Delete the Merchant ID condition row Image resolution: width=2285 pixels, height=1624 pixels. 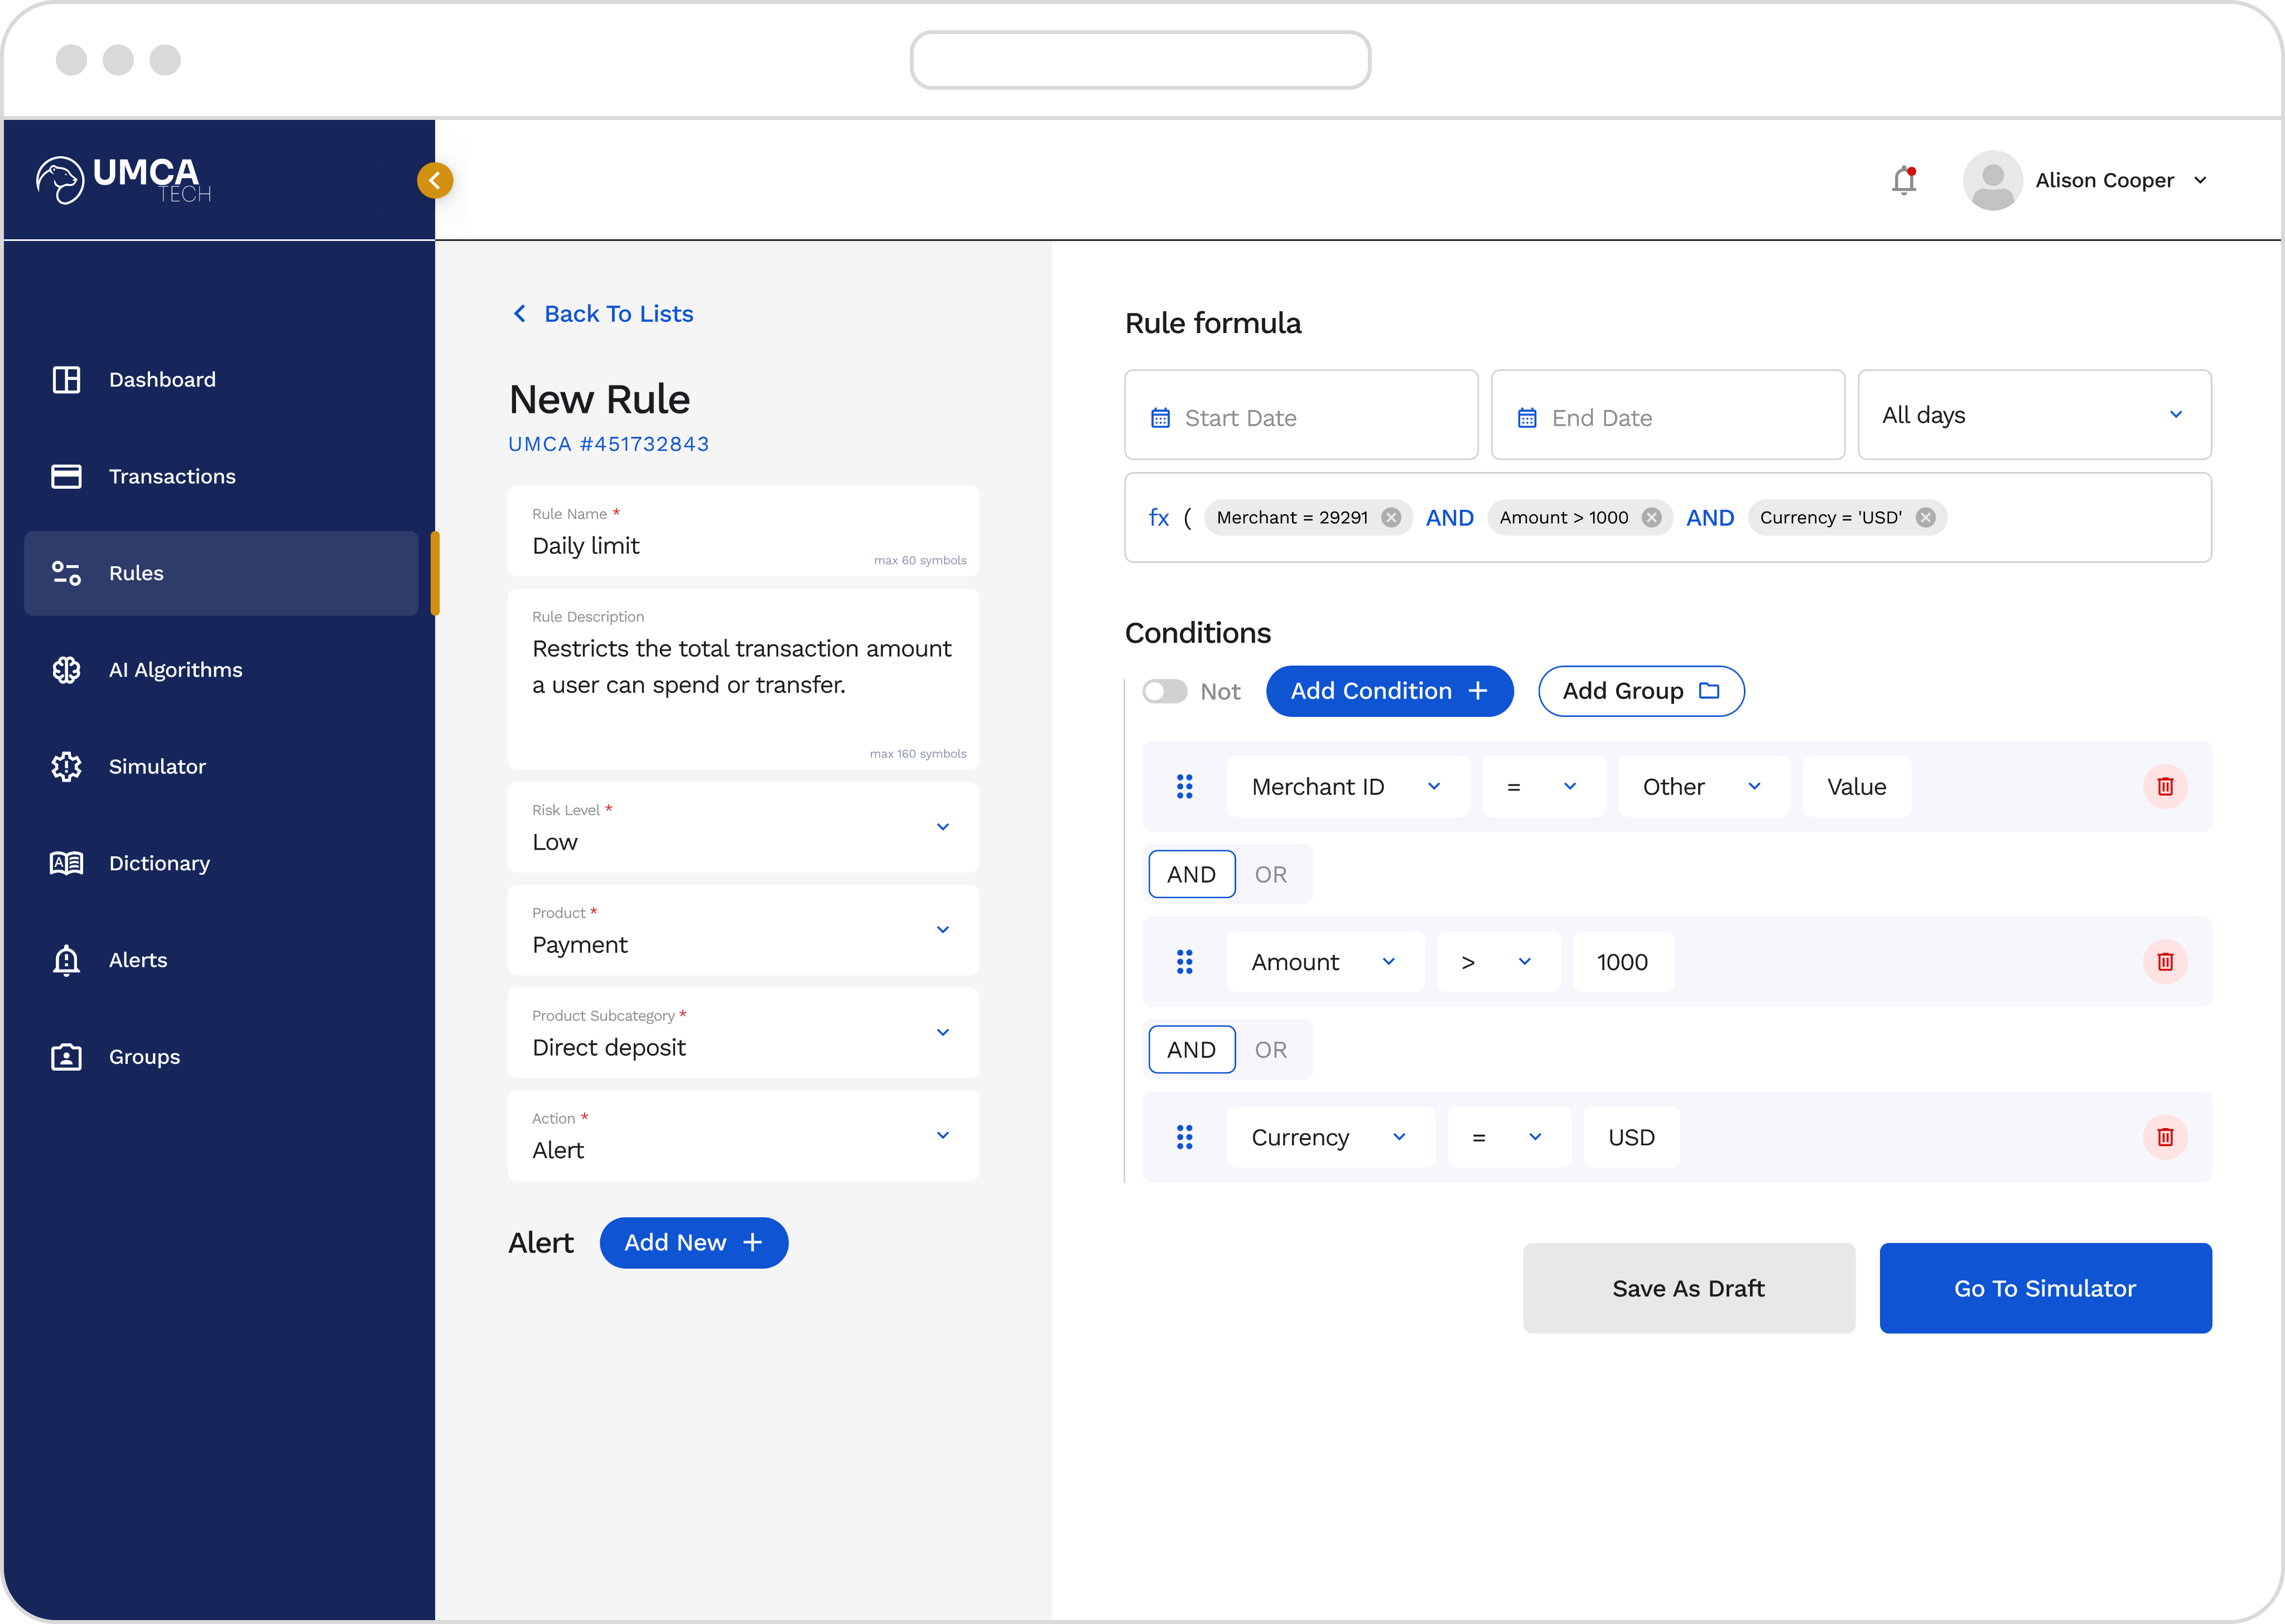pyautogui.click(x=2164, y=787)
